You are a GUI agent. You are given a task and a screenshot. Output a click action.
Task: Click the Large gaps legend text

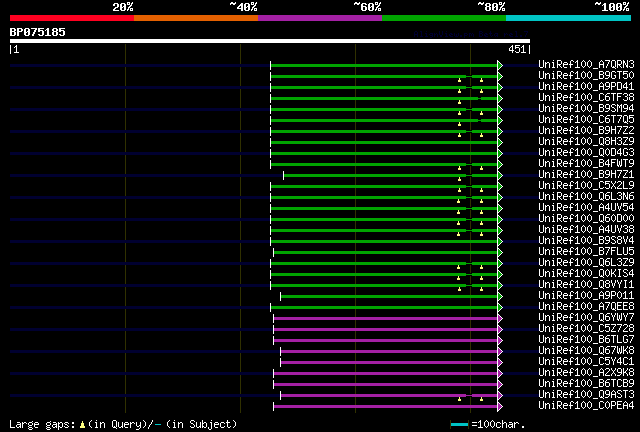tap(123, 425)
